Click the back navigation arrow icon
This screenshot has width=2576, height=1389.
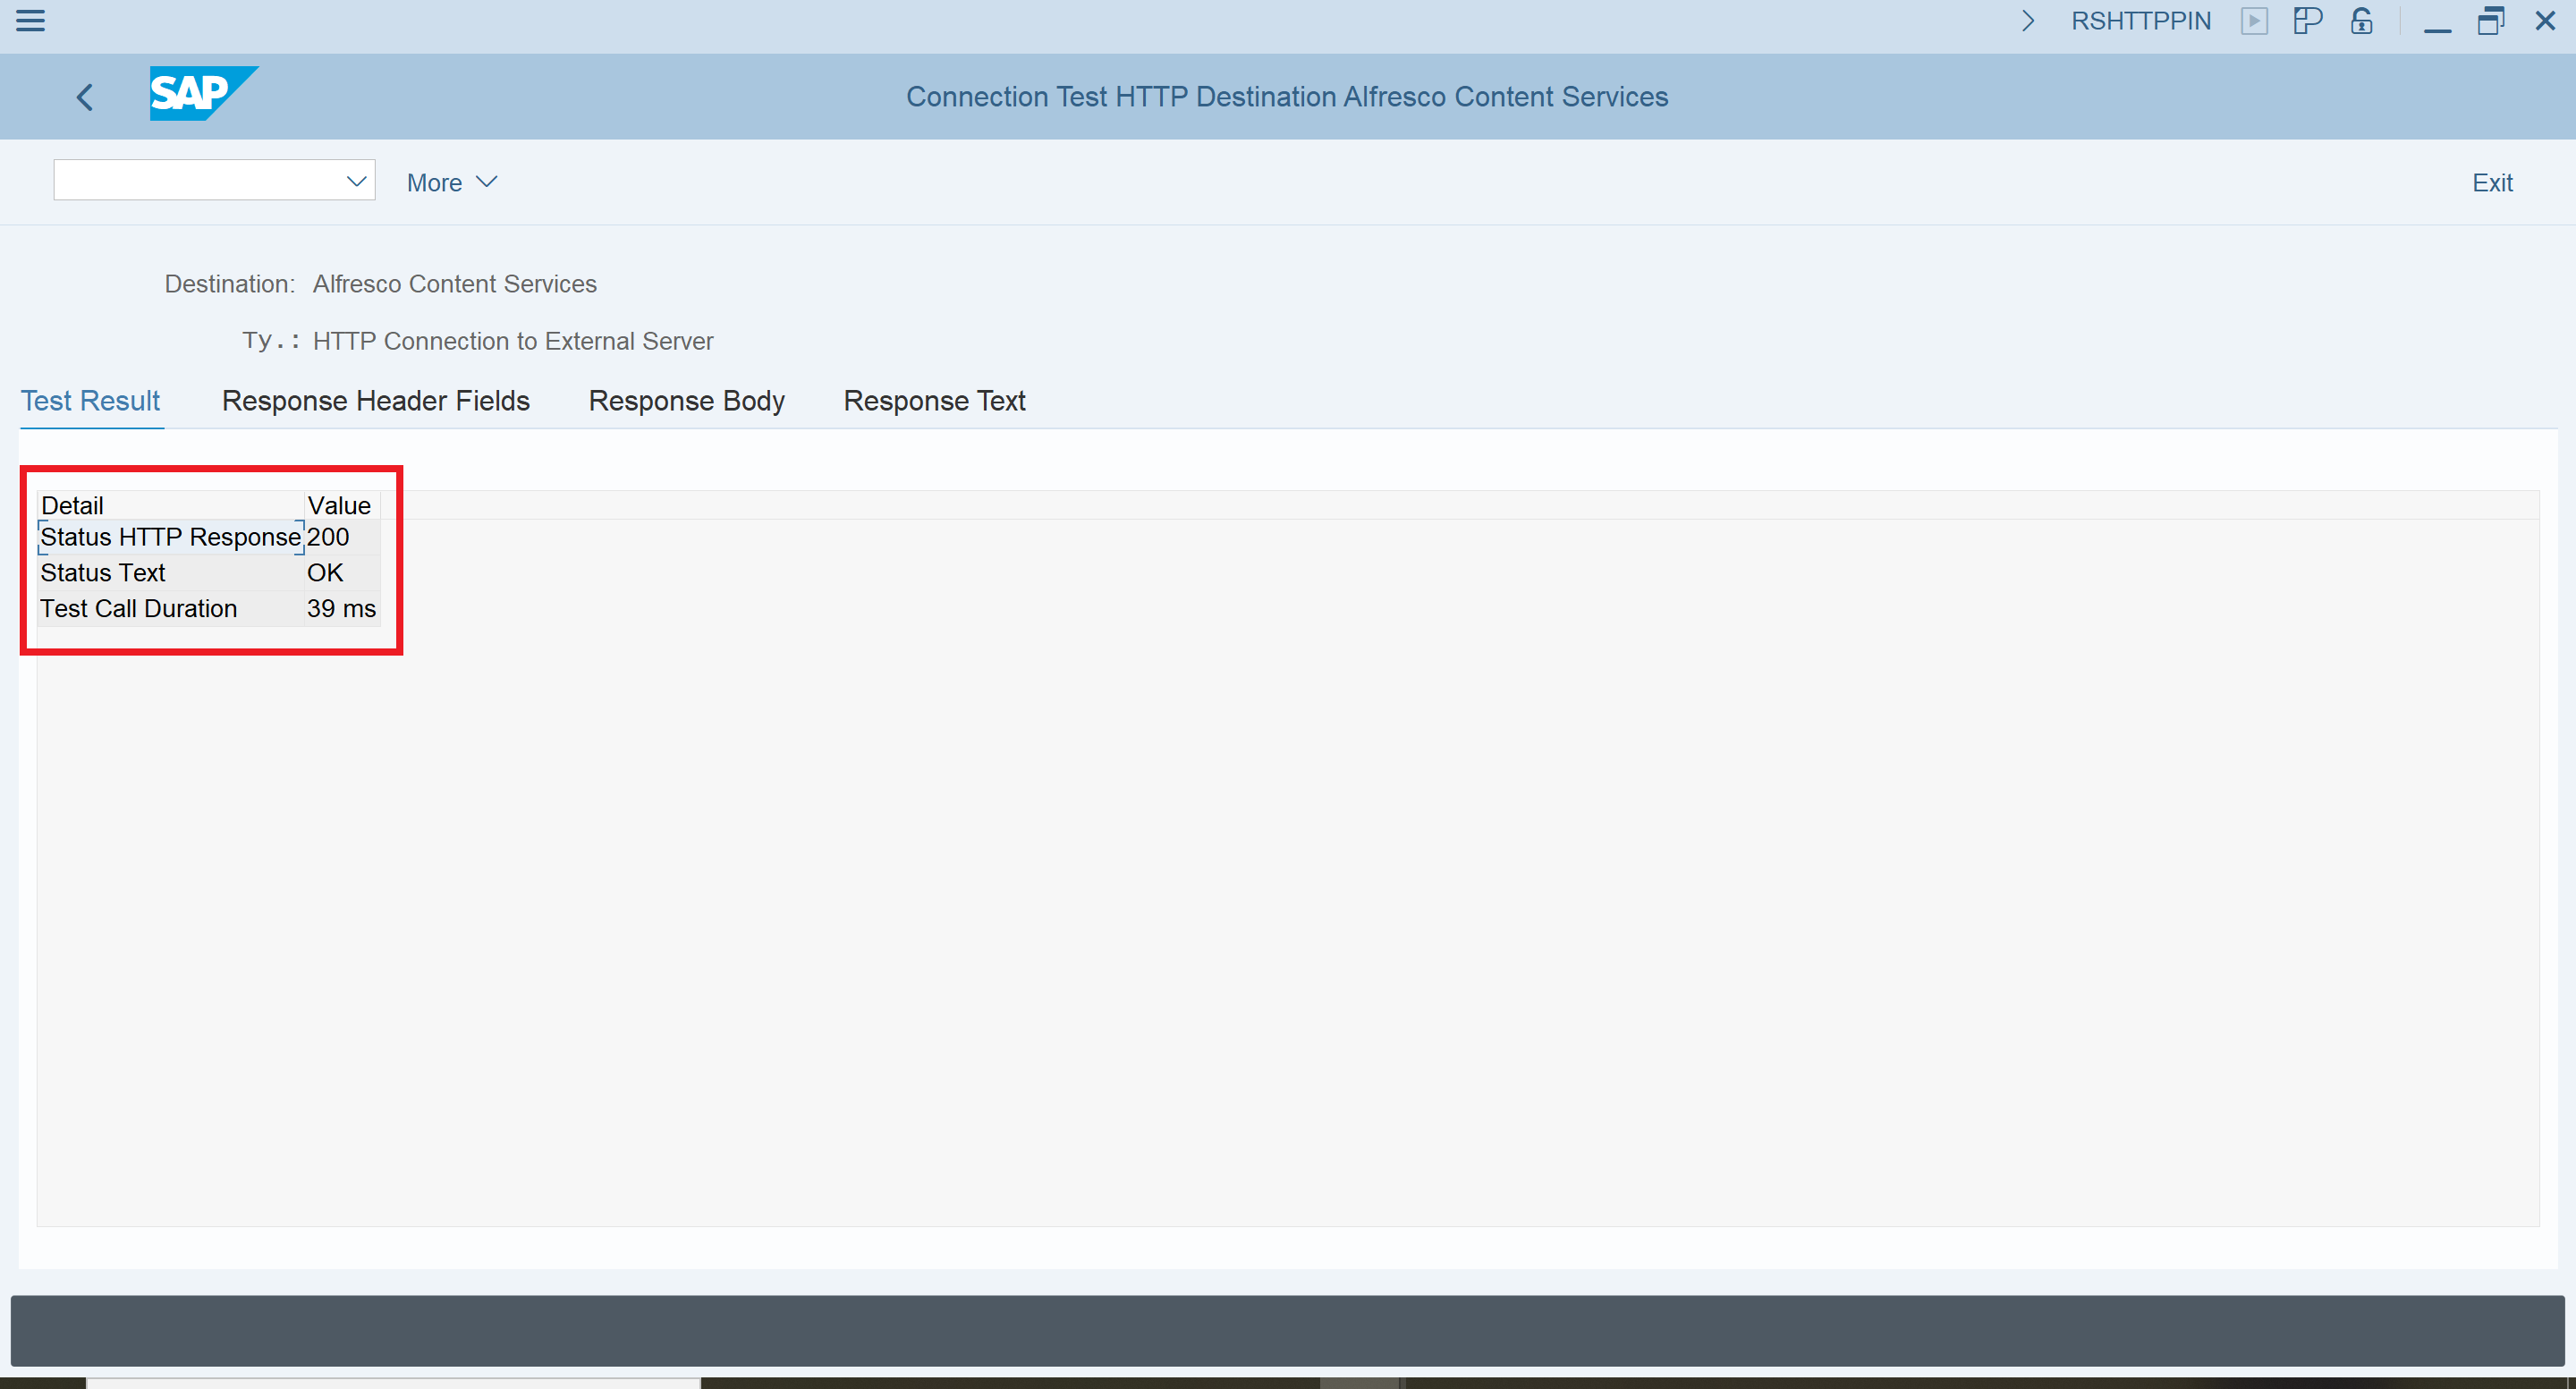[x=88, y=94]
